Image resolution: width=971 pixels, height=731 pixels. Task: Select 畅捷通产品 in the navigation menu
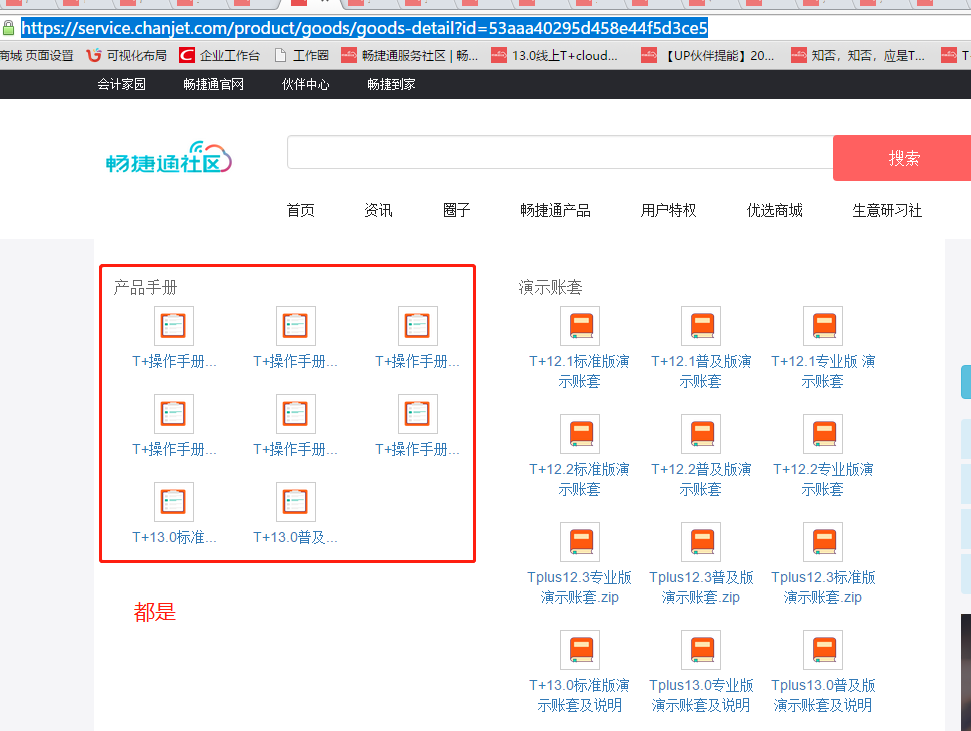point(555,211)
